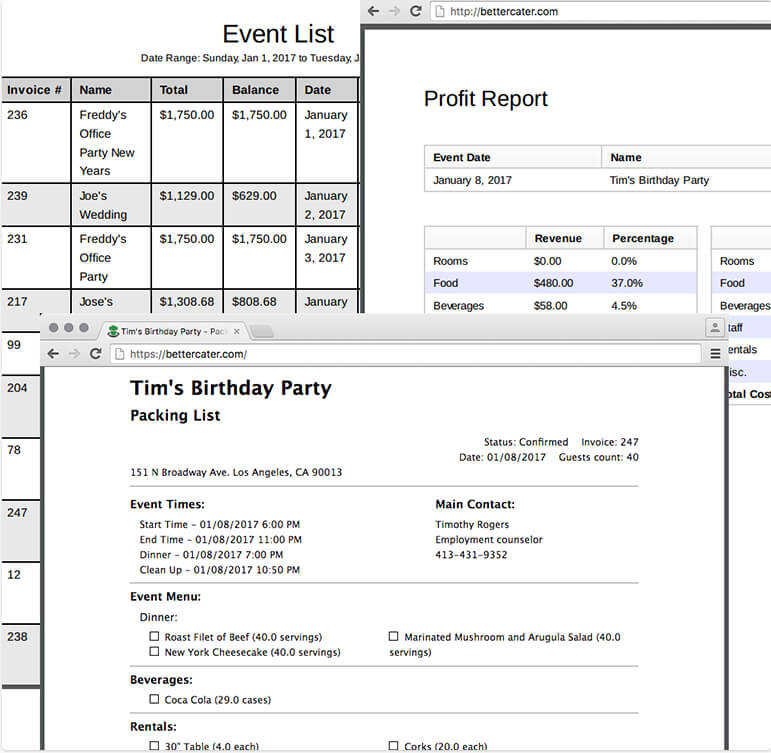Click the Rooms 0.0% percentage value

tap(623, 261)
